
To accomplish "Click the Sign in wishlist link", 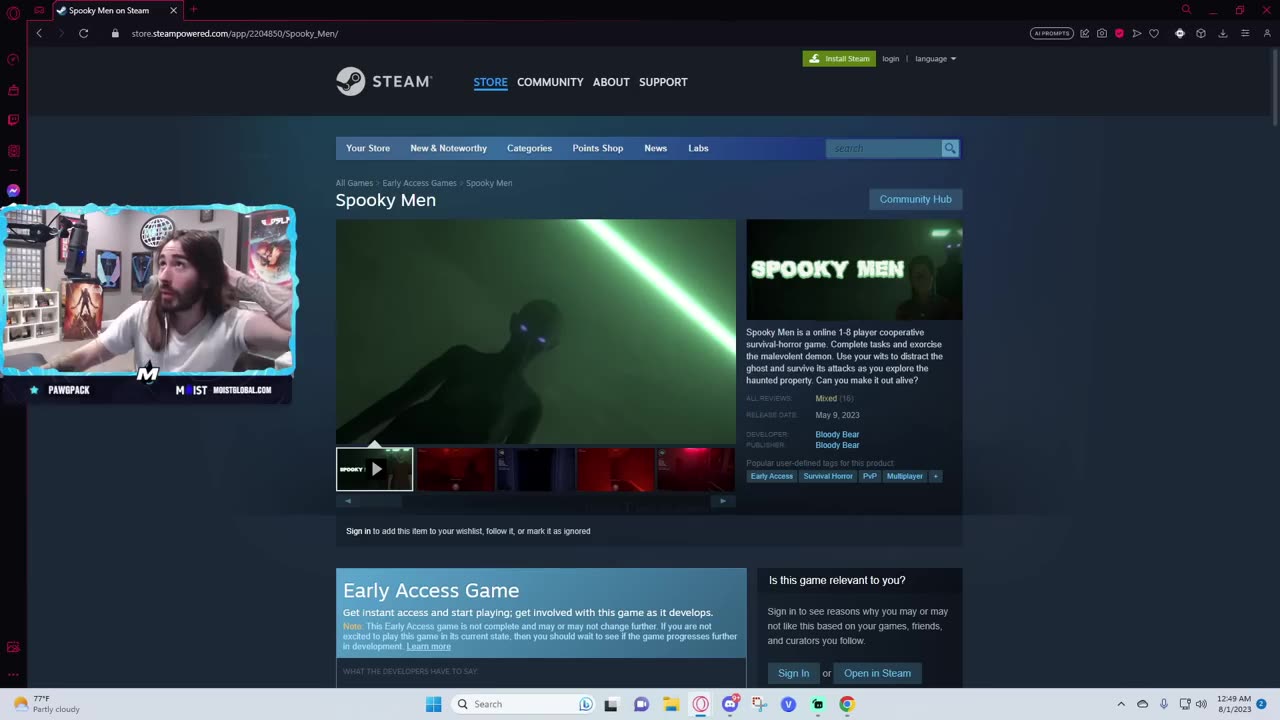I will click(358, 531).
